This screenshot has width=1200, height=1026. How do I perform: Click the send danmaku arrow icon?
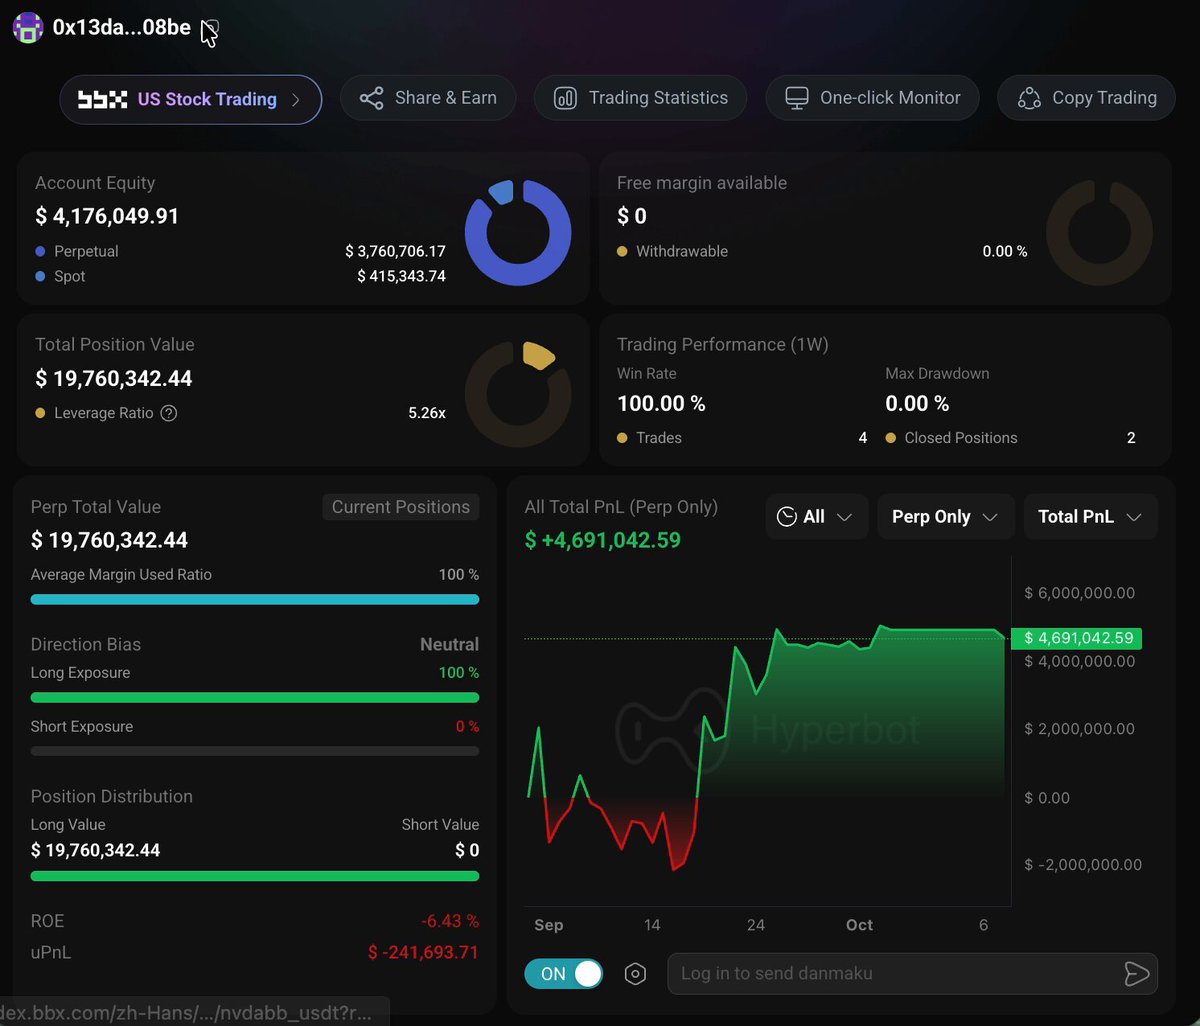(x=1137, y=974)
